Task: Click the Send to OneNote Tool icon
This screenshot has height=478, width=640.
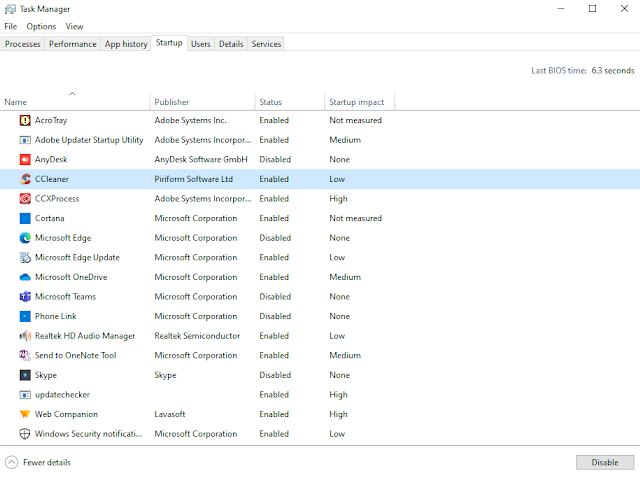Action: 25,356
